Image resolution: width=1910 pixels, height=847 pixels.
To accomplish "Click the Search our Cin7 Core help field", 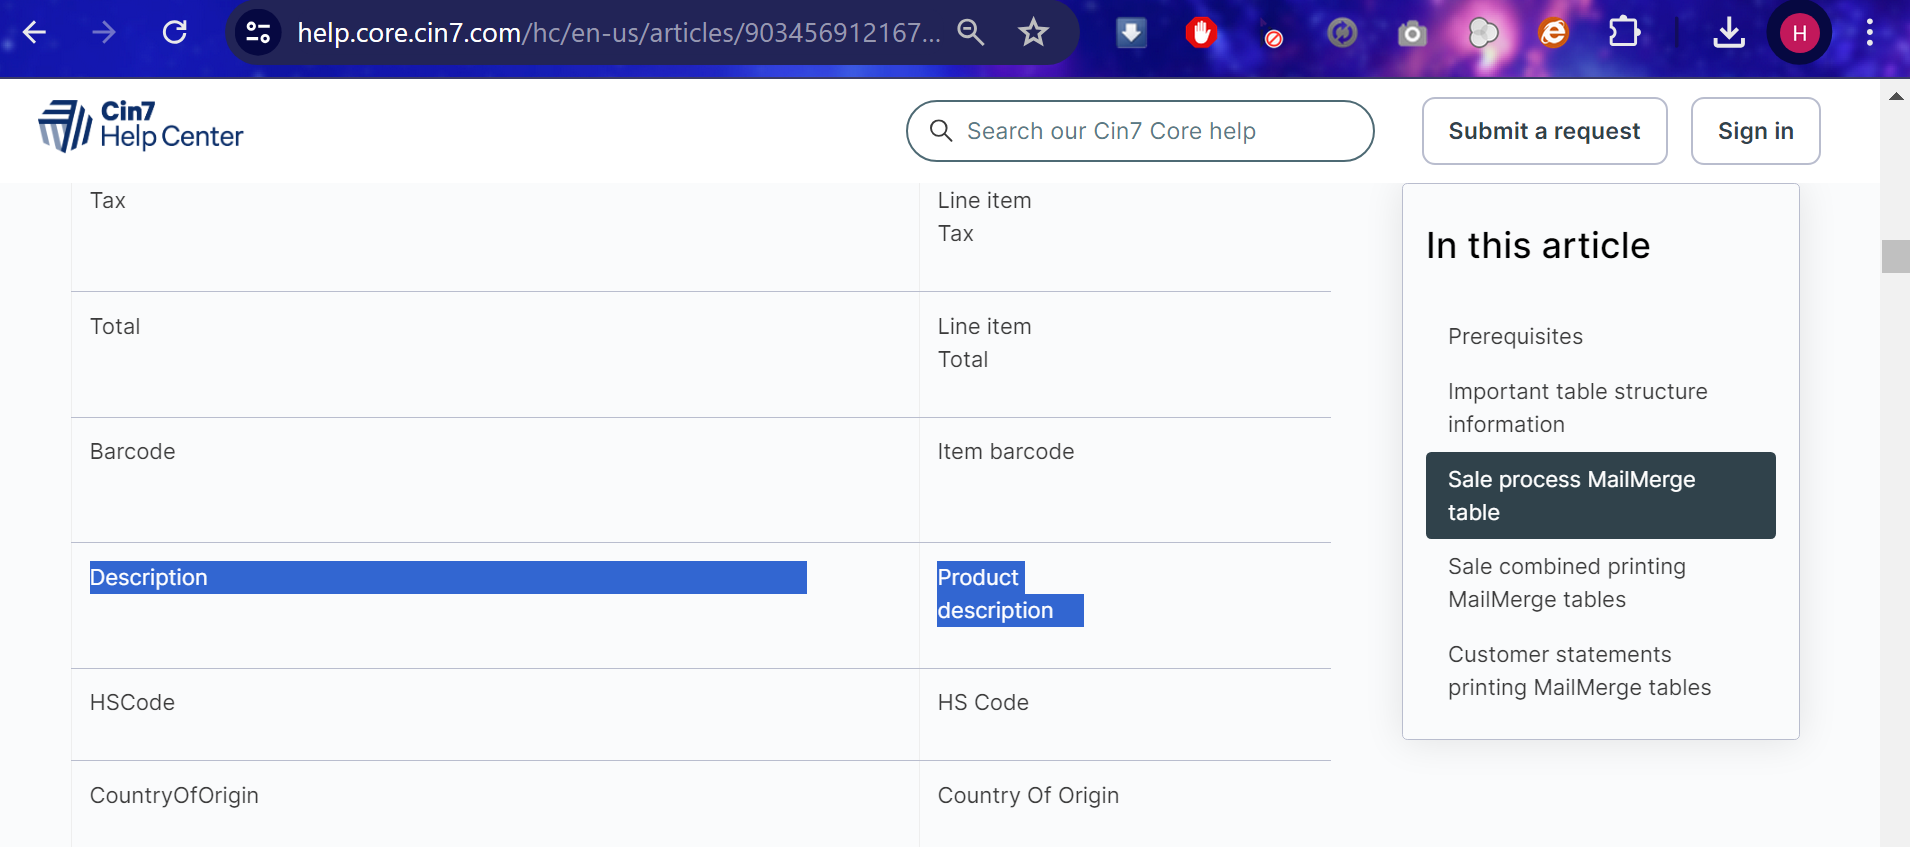I will tap(1140, 131).
